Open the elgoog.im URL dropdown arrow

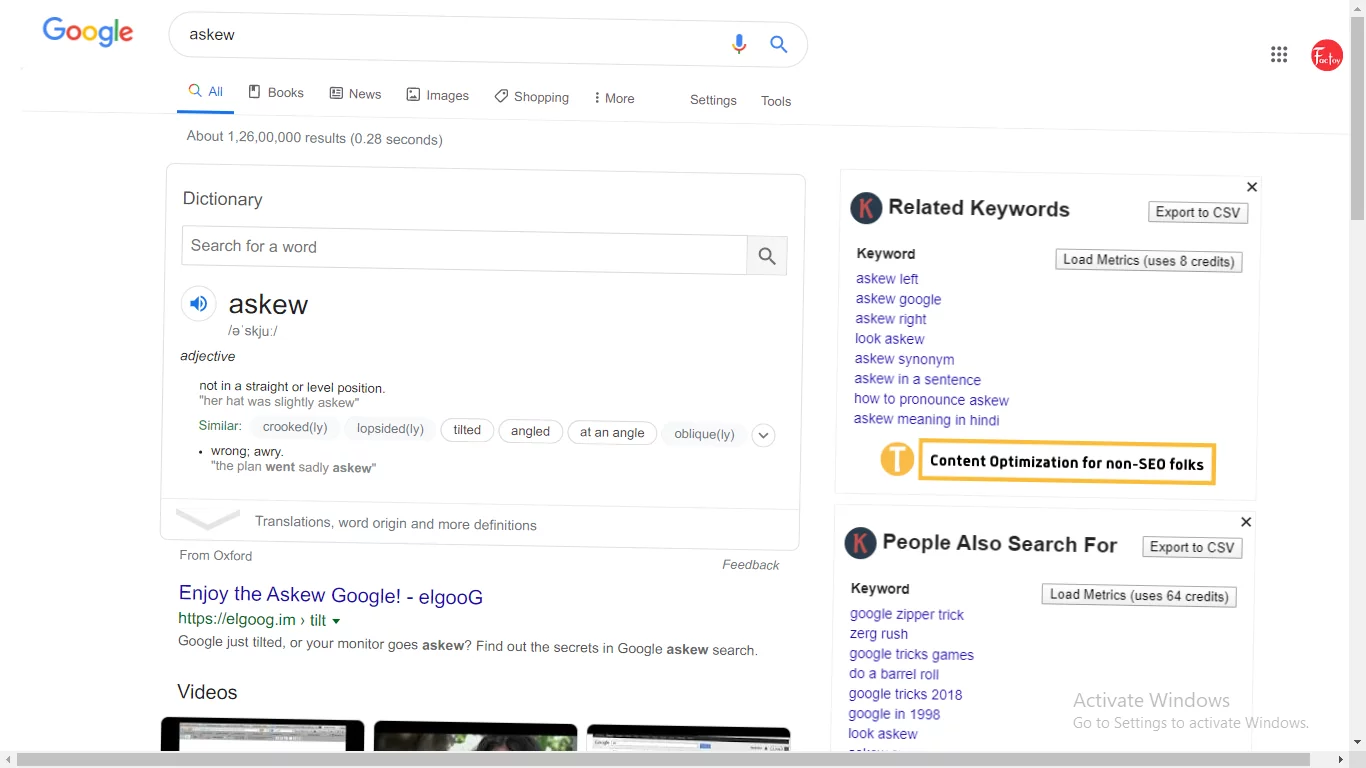(x=336, y=621)
